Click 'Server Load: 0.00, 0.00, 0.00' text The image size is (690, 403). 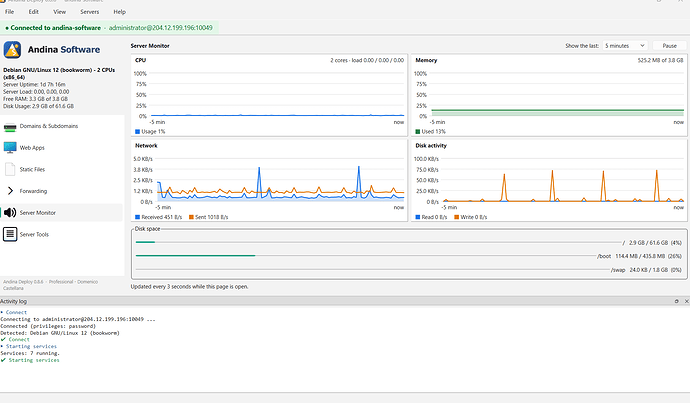36,92
